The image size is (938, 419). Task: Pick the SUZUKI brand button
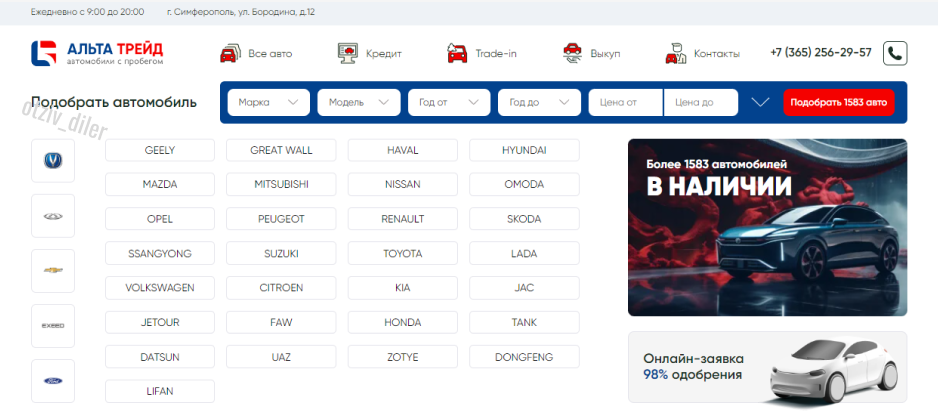281,253
